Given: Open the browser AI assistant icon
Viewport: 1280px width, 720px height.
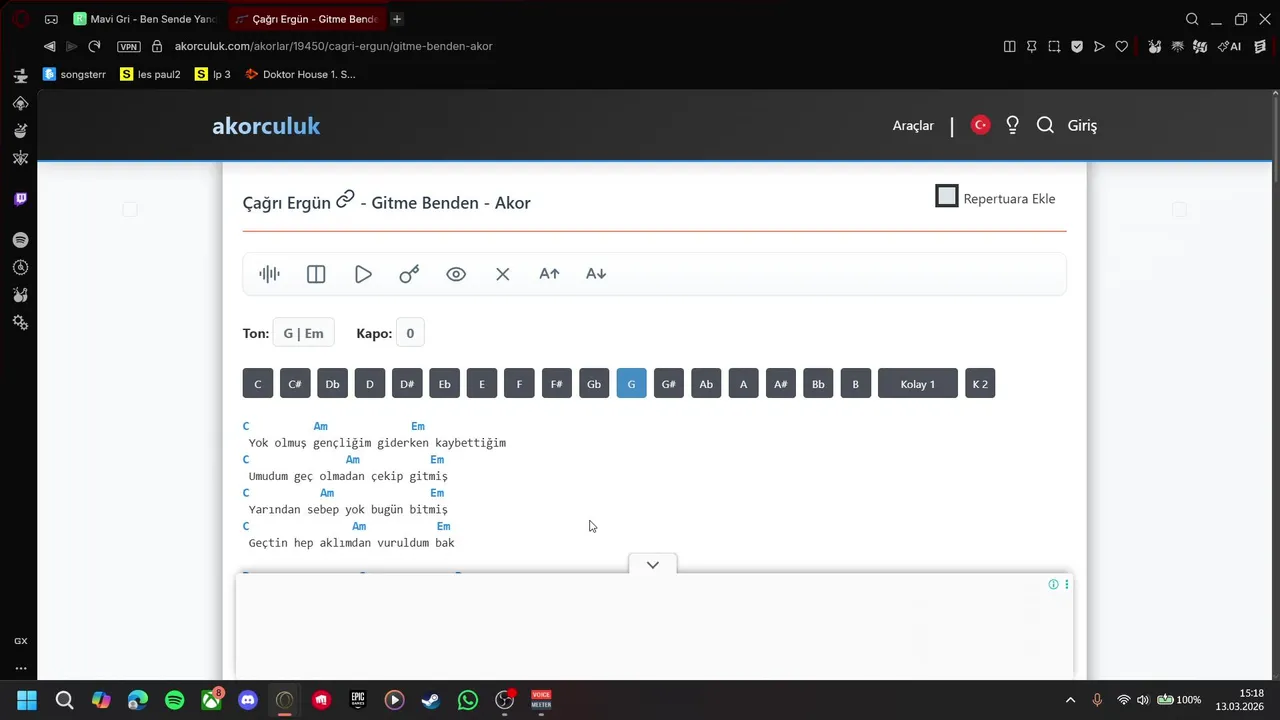Looking at the screenshot, I should [x=1229, y=46].
